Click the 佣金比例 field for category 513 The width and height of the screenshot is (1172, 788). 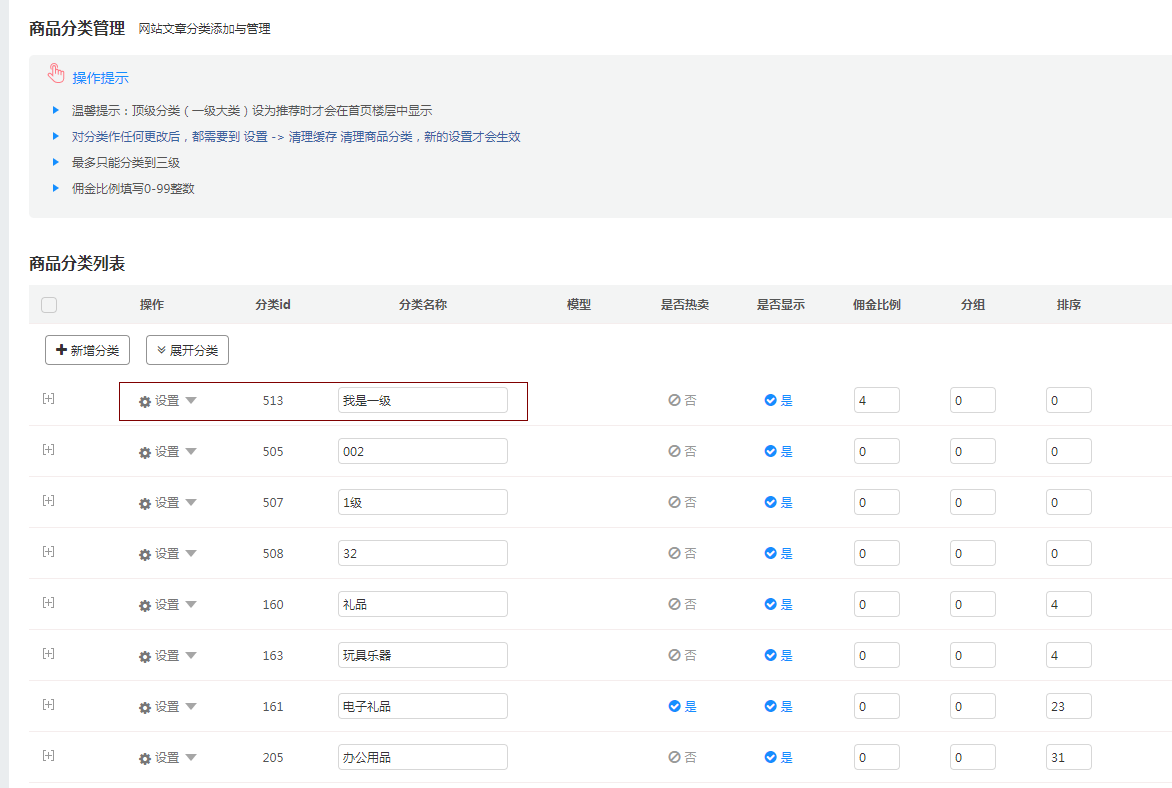coord(876,400)
